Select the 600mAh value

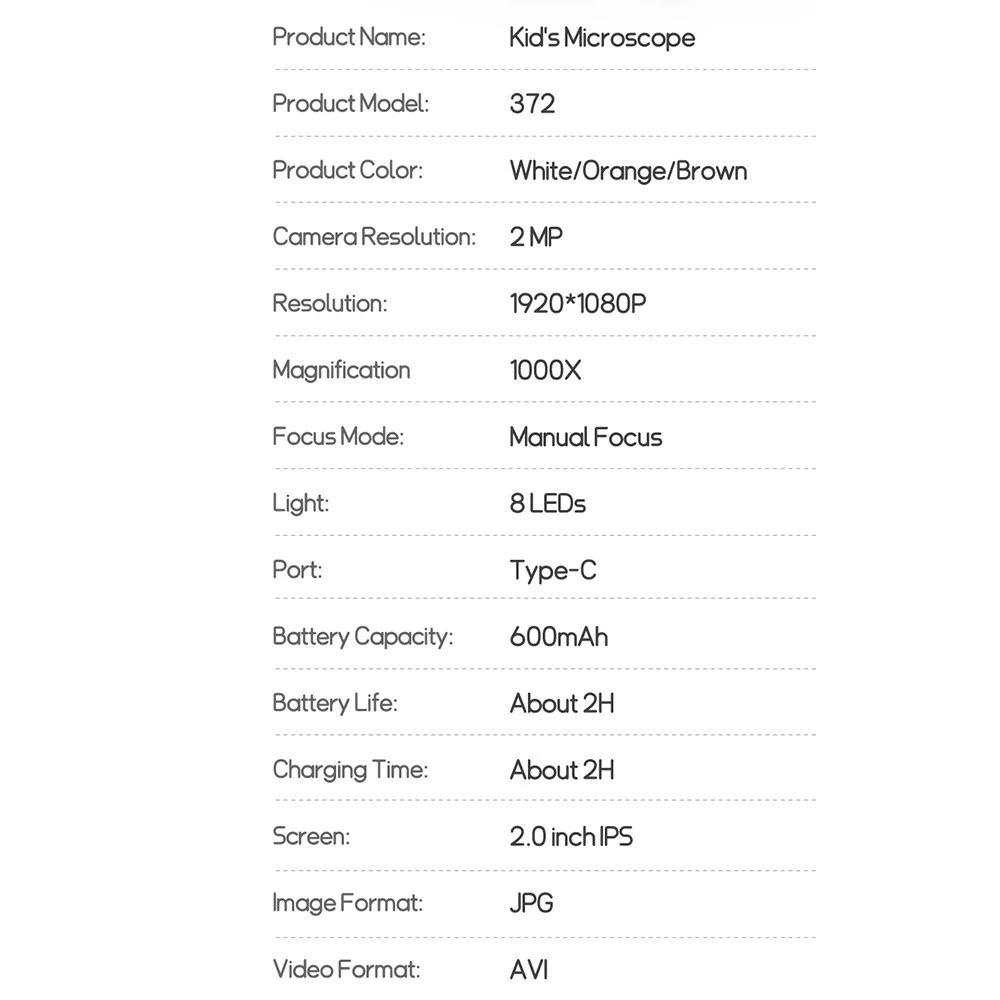click(x=559, y=637)
